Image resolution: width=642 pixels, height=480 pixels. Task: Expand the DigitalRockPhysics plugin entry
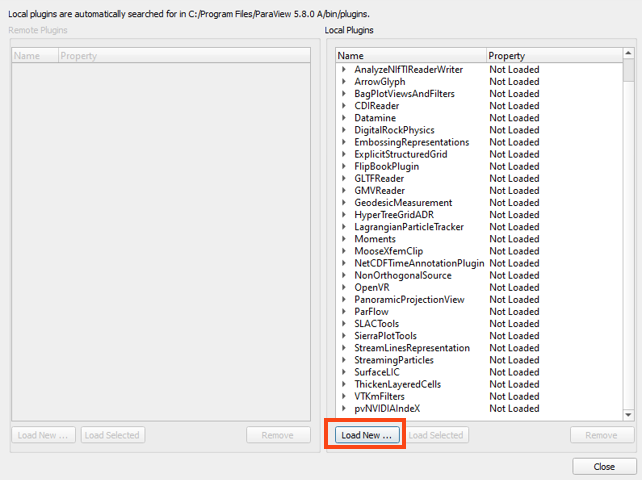pos(344,130)
